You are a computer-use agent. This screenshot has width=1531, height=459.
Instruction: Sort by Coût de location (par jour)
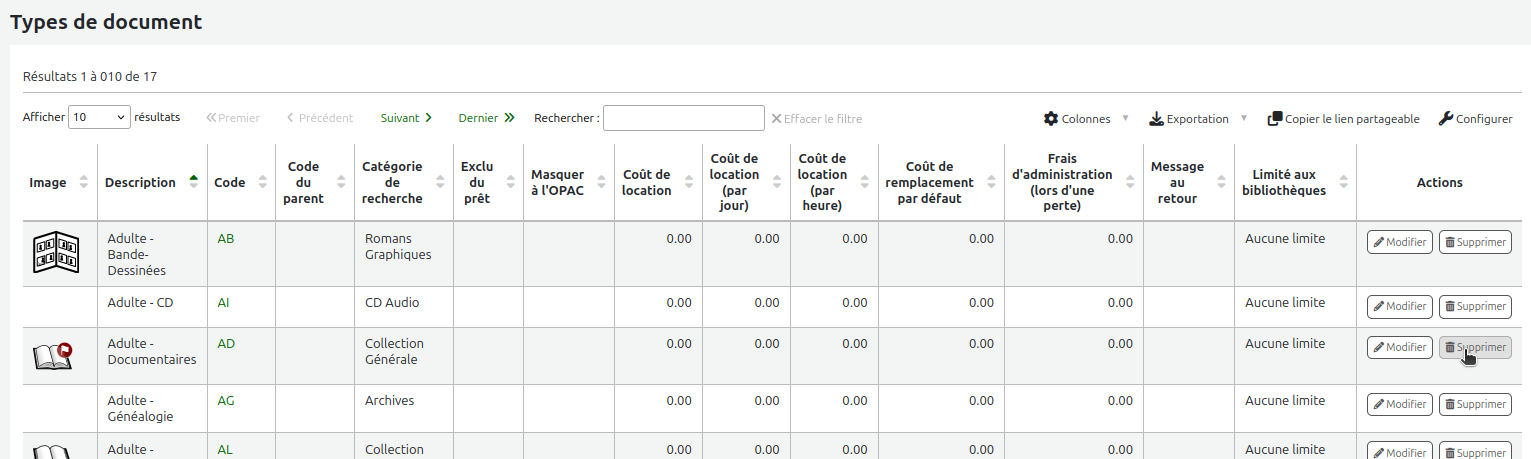(x=746, y=182)
